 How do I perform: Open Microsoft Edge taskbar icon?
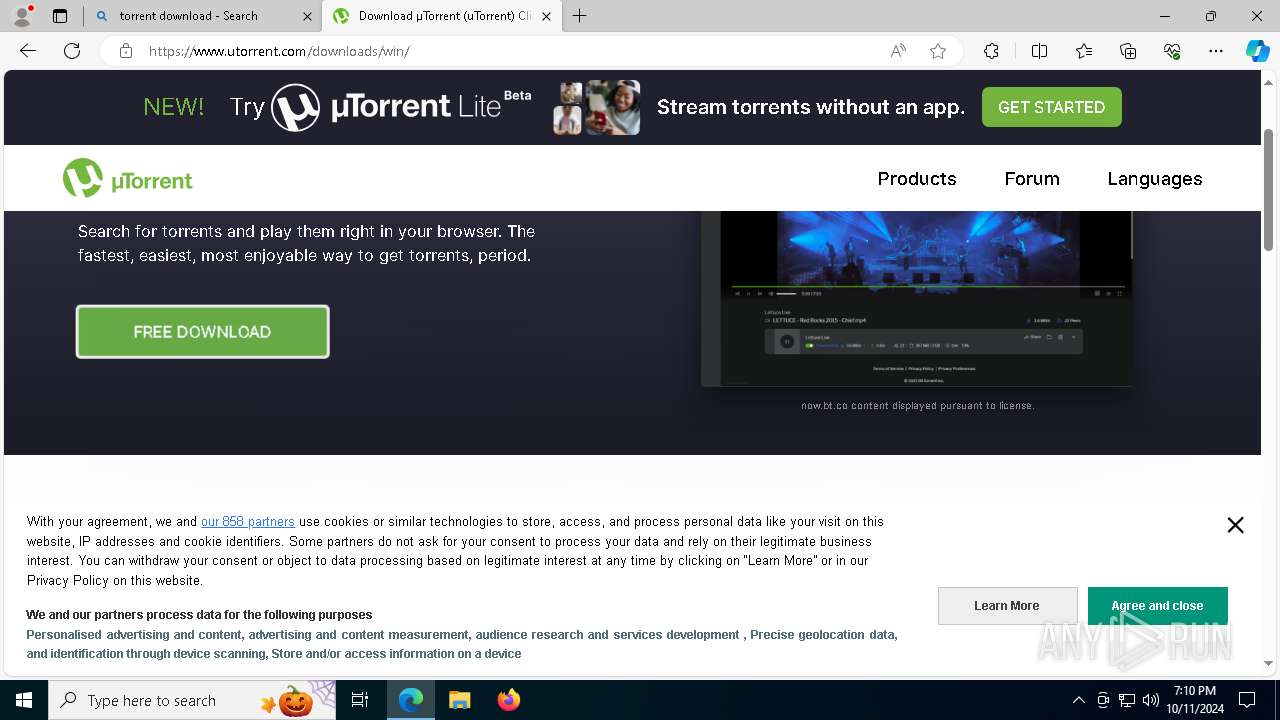(x=411, y=700)
